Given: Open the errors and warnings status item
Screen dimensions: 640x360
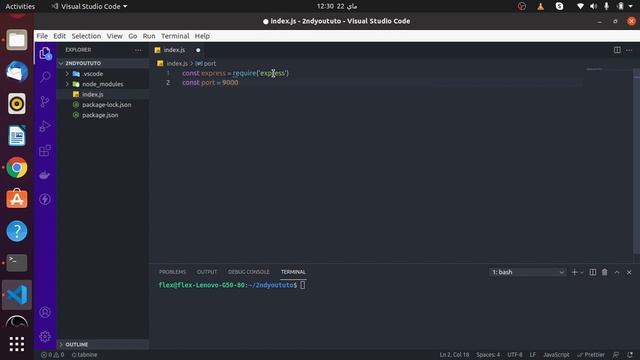Looking at the screenshot, I should [53, 355].
